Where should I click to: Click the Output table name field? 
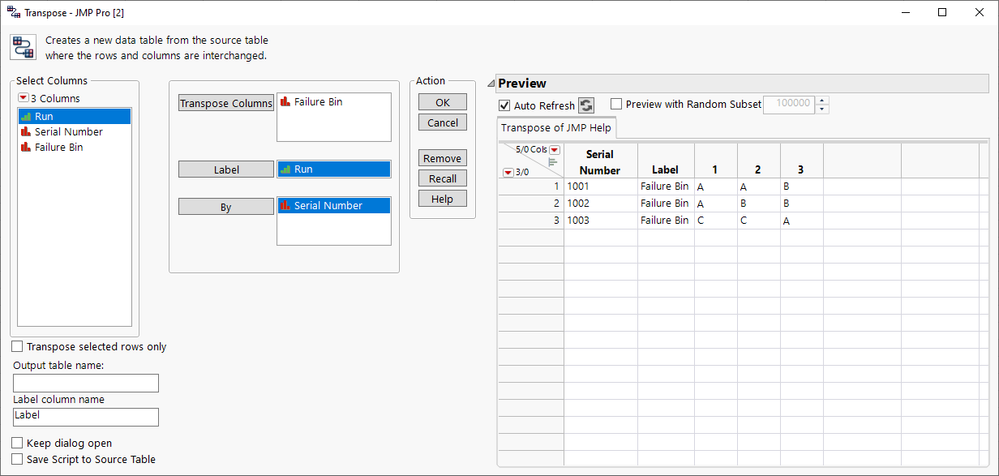pos(85,383)
